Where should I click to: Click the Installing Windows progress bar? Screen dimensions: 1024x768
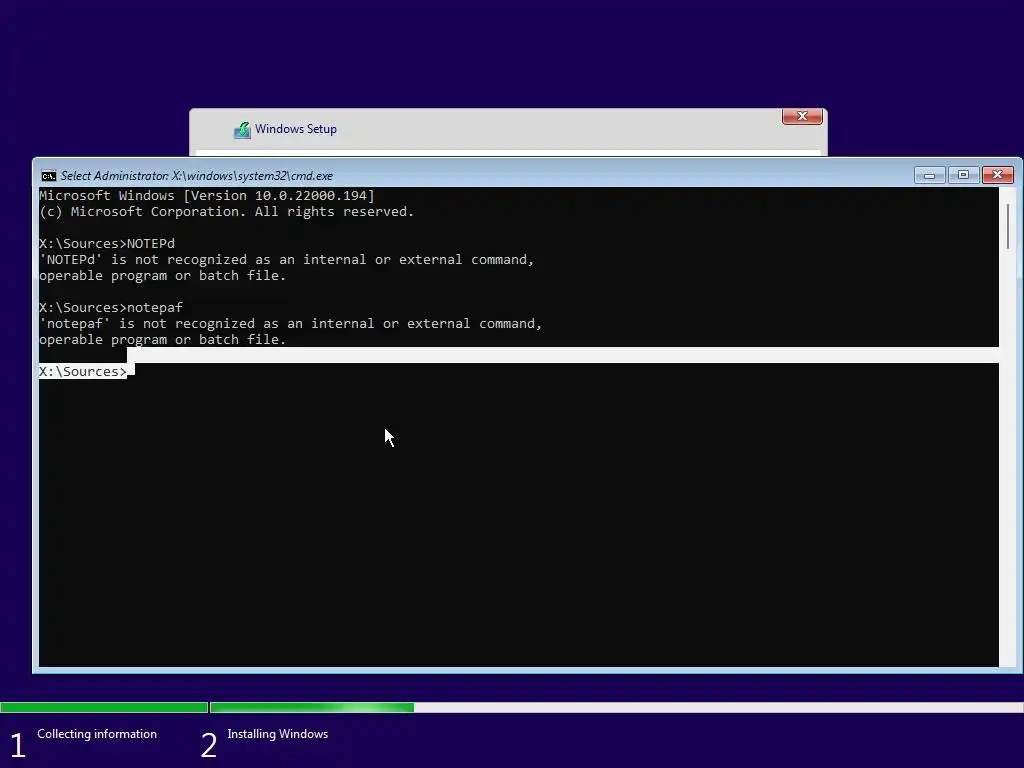(x=616, y=707)
